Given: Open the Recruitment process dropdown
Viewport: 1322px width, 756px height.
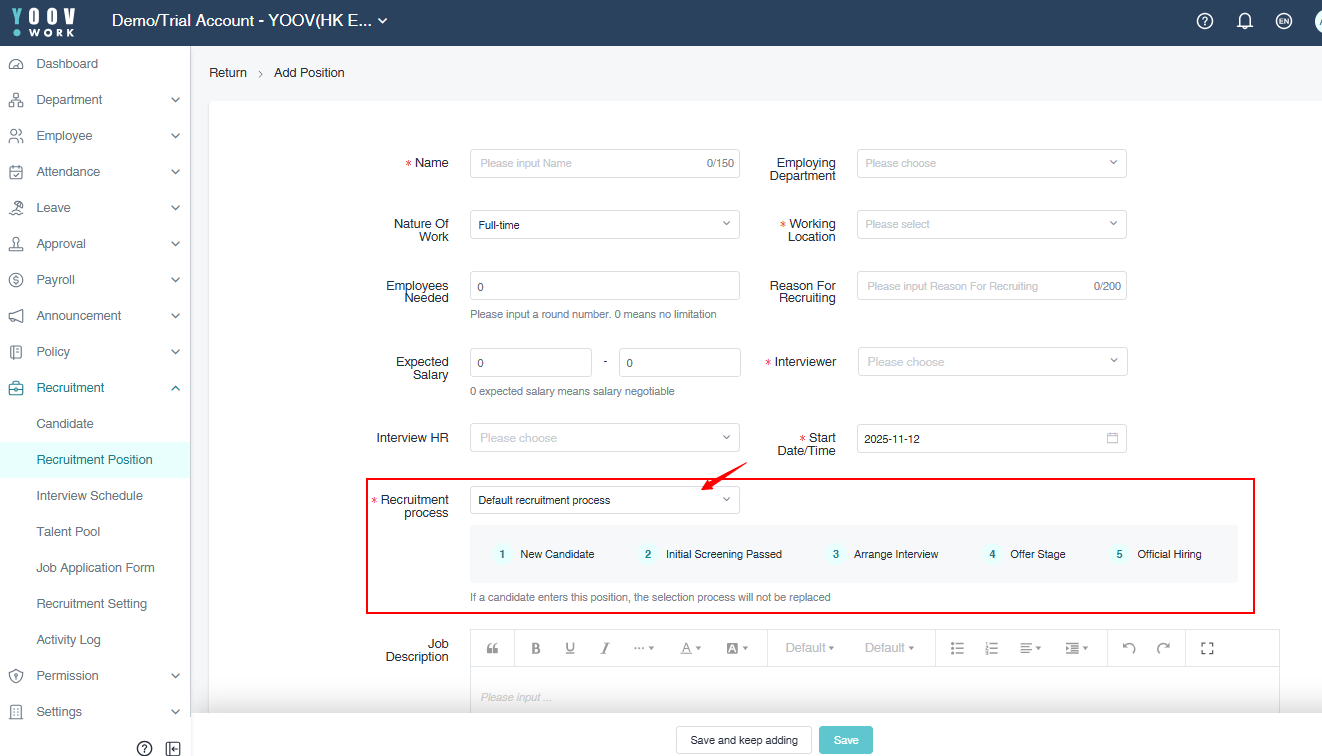Looking at the screenshot, I should click(604, 500).
